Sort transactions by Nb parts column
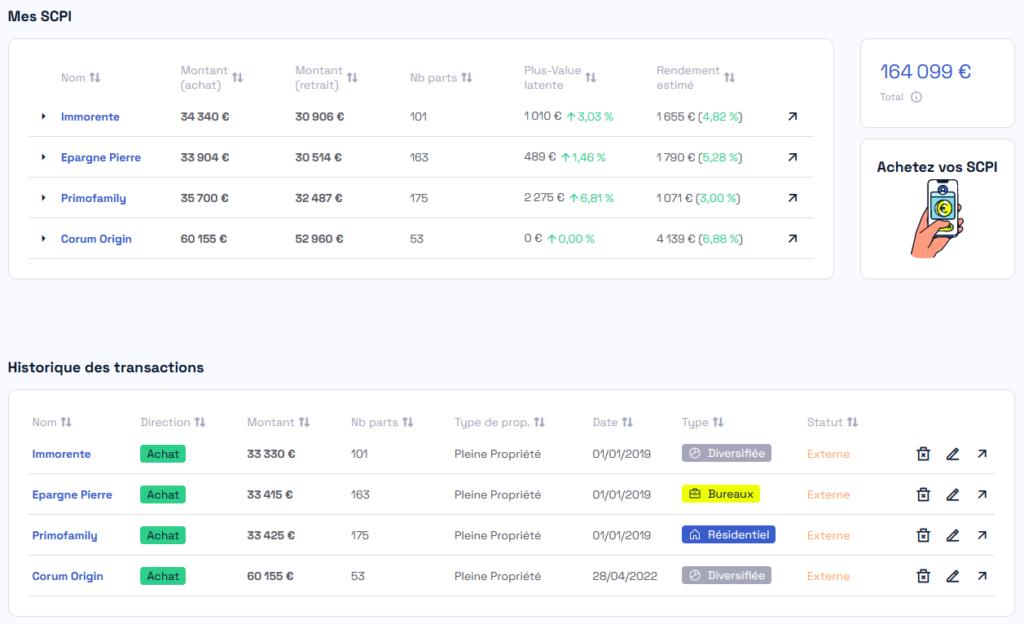 pyautogui.click(x=408, y=422)
